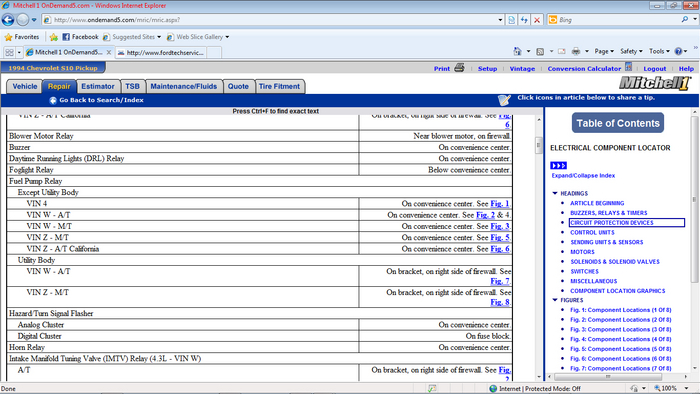
Task: Click the contents pane horizontal scrollbar
Action: [608, 377]
